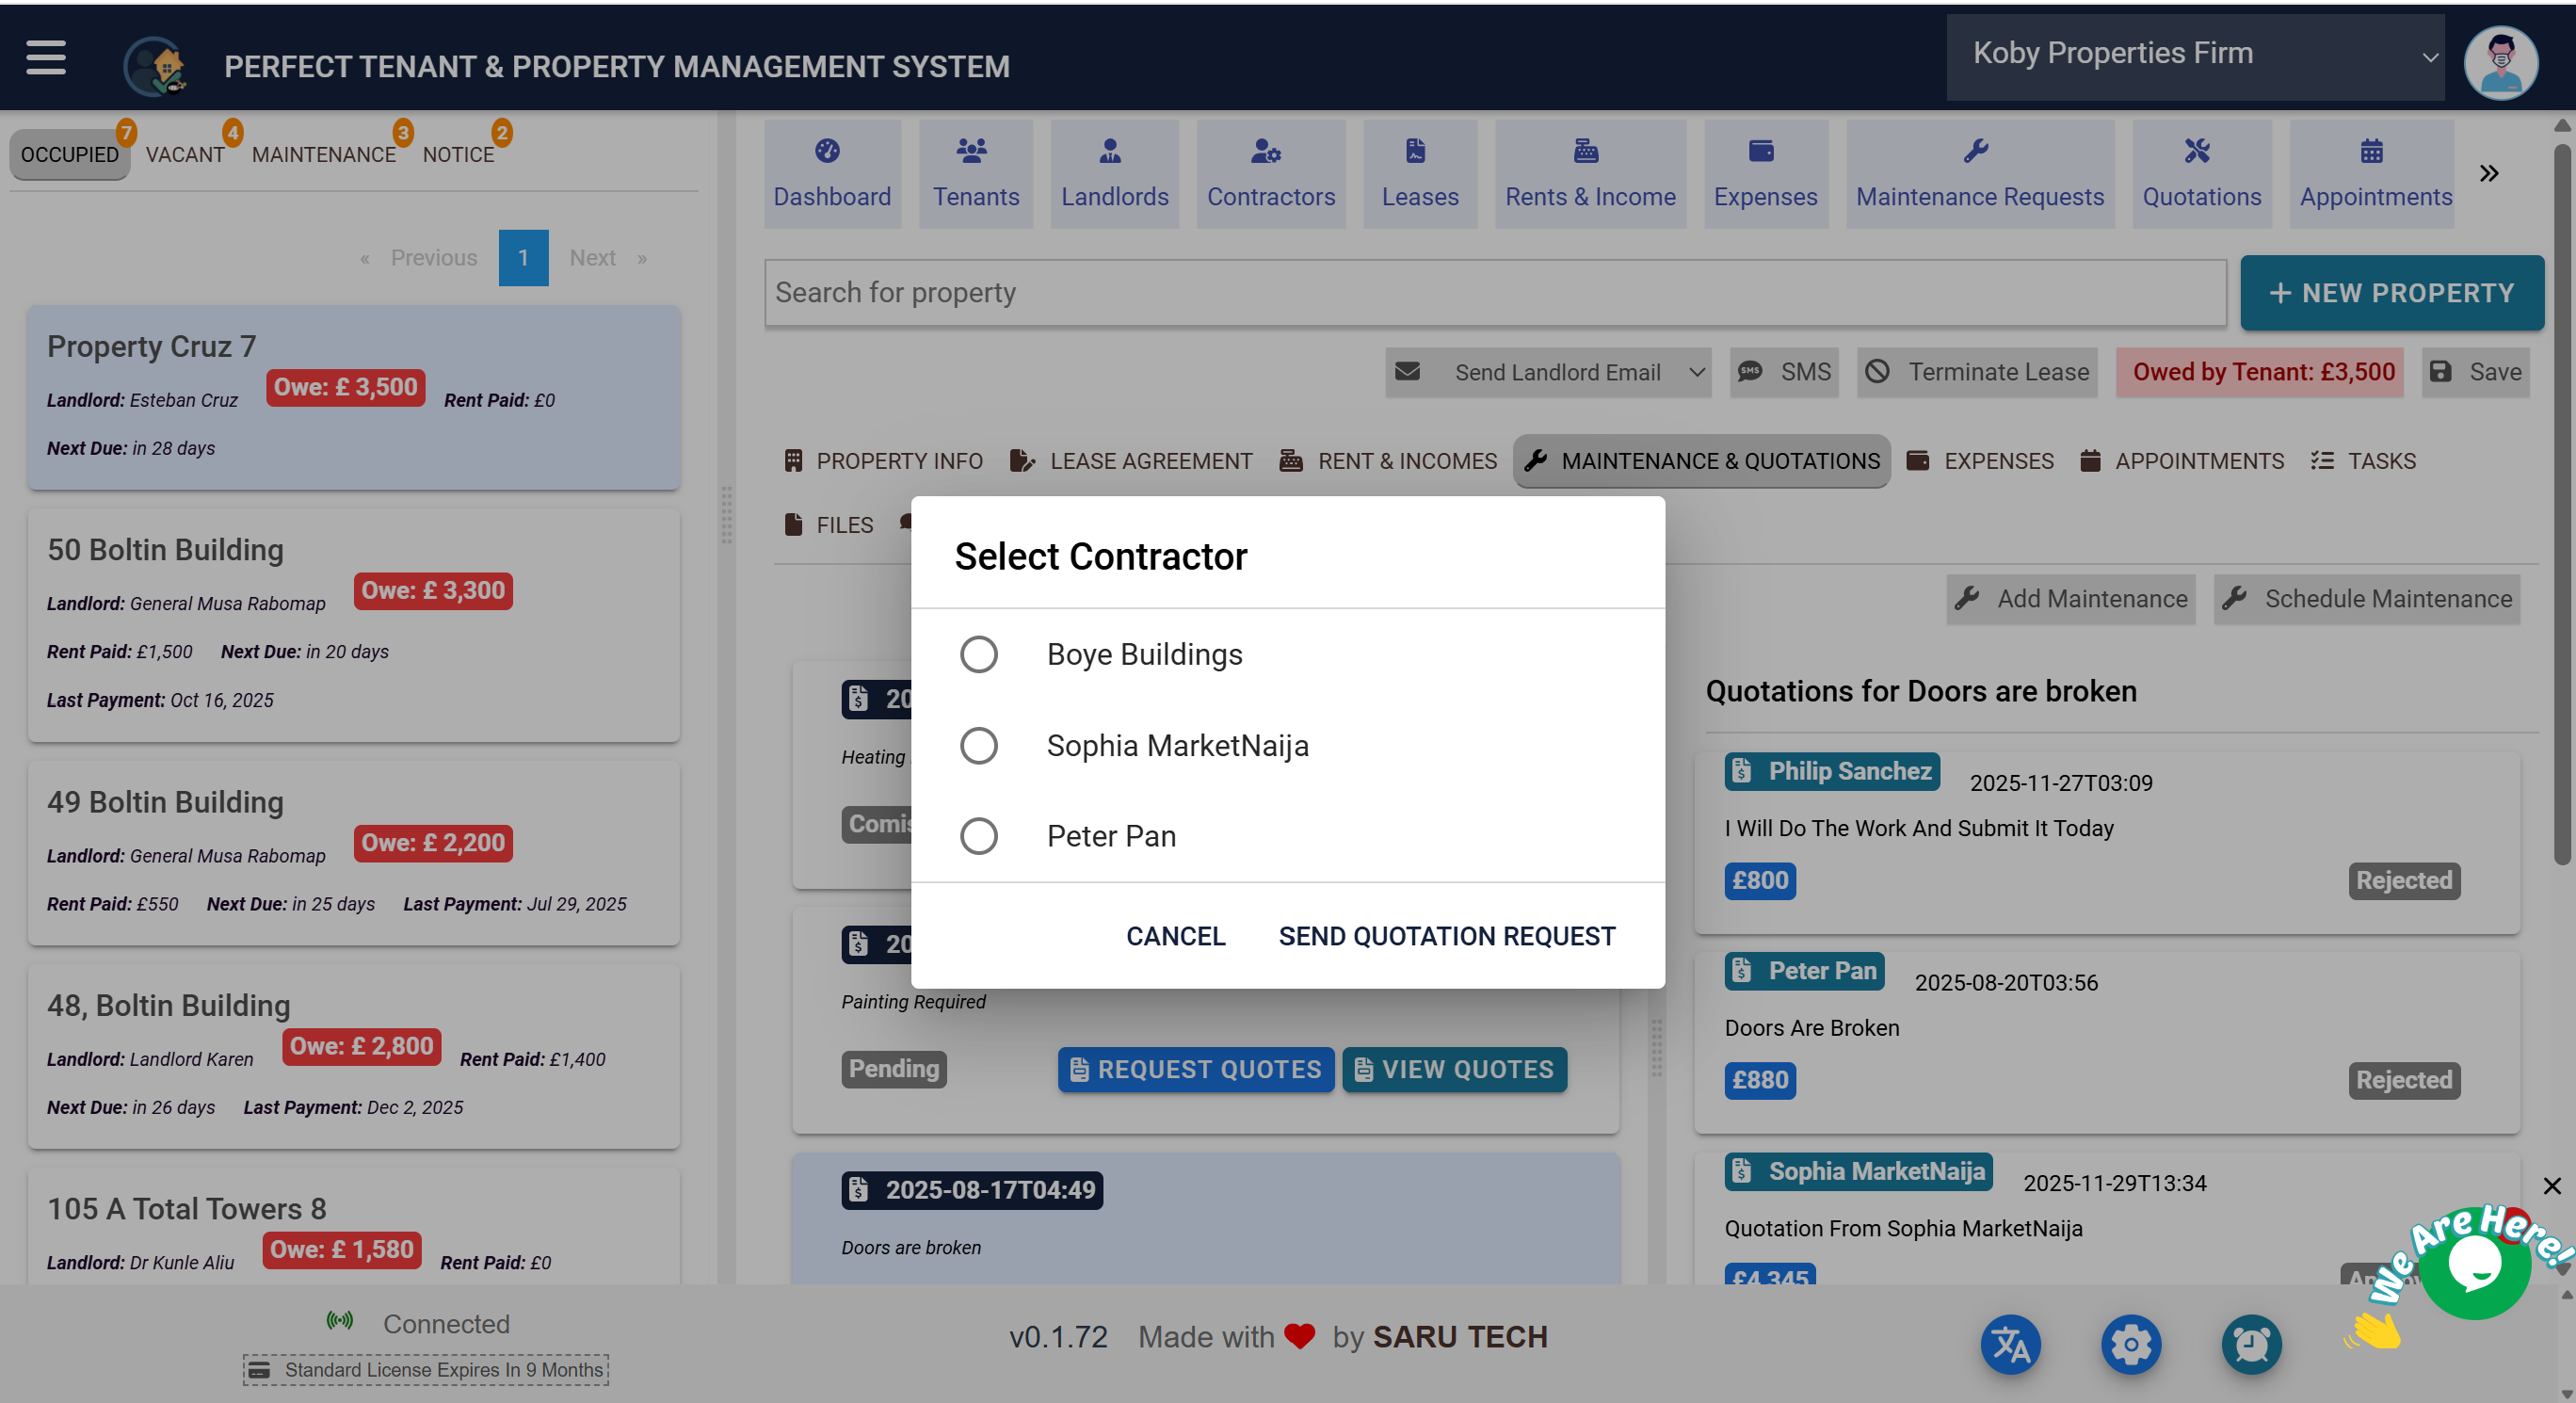Open the user avatar profile picture
The width and height of the screenshot is (2576, 1403).
tap(2500, 63)
